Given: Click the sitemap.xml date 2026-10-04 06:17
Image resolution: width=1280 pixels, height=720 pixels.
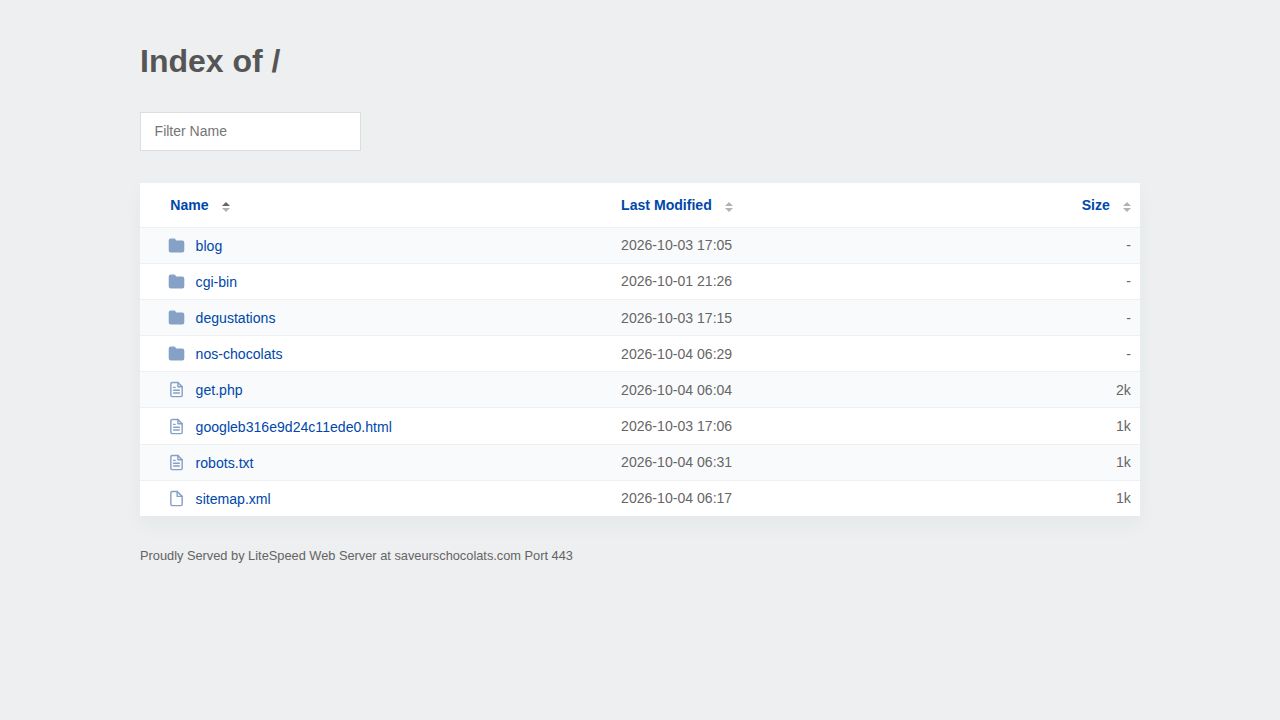Looking at the screenshot, I should pos(676,498).
